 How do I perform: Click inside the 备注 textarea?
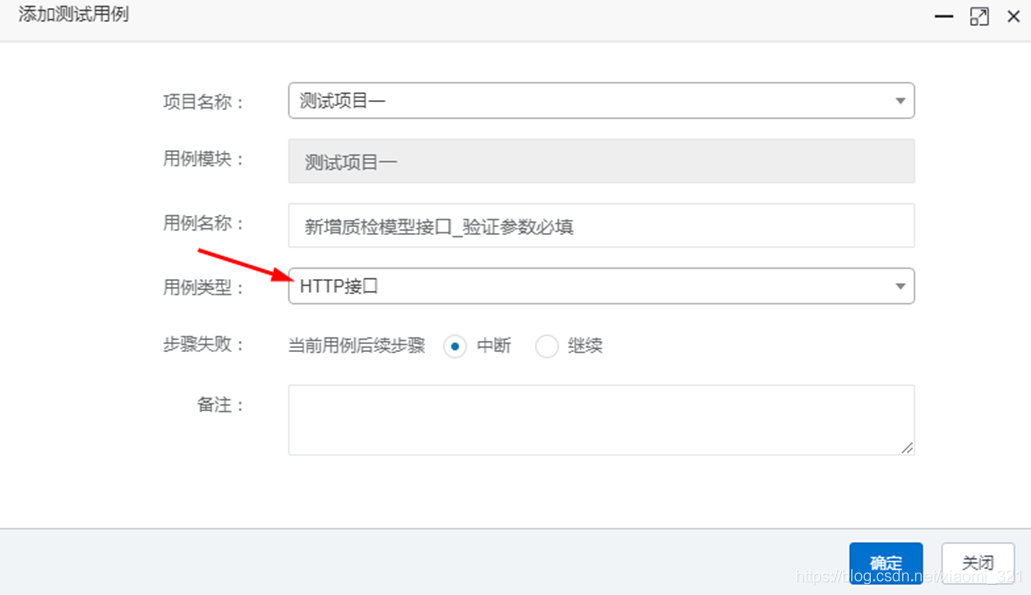coord(601,420)
